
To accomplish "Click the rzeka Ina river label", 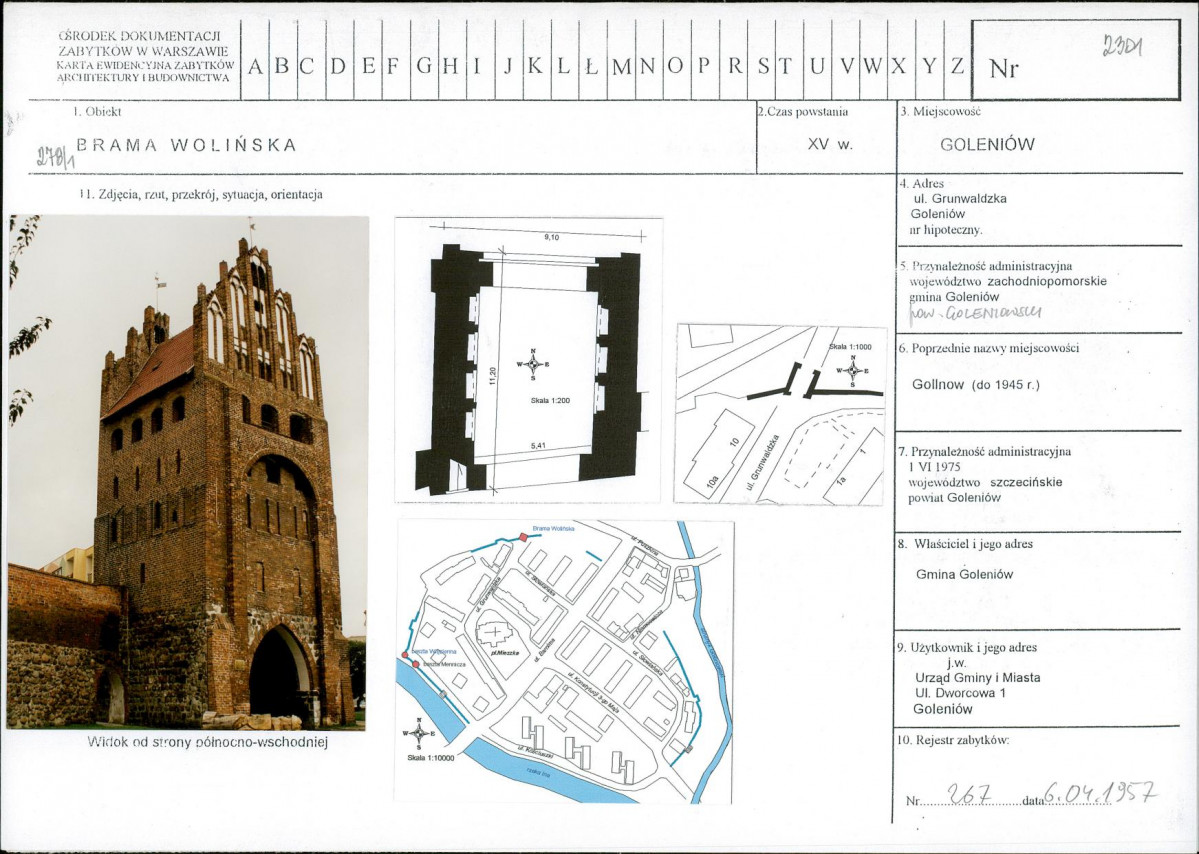I will [539, 772].
